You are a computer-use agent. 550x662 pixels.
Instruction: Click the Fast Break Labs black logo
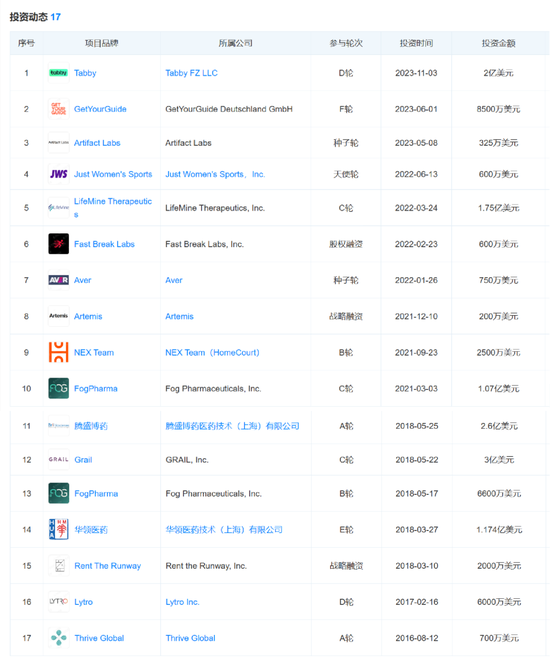pos(58,244)
